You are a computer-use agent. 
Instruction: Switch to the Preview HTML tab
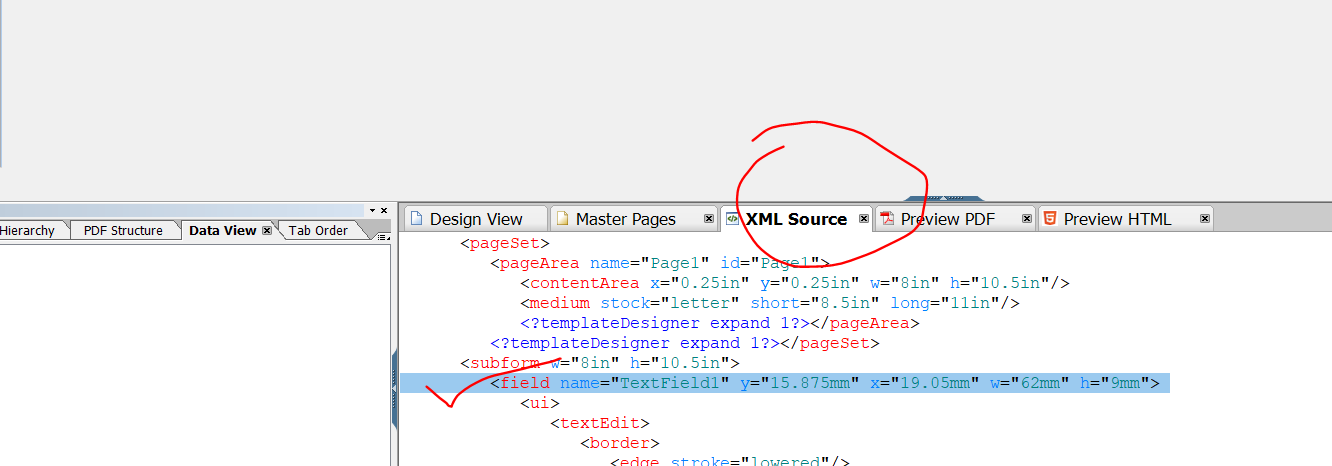[x=1116, y=219]
